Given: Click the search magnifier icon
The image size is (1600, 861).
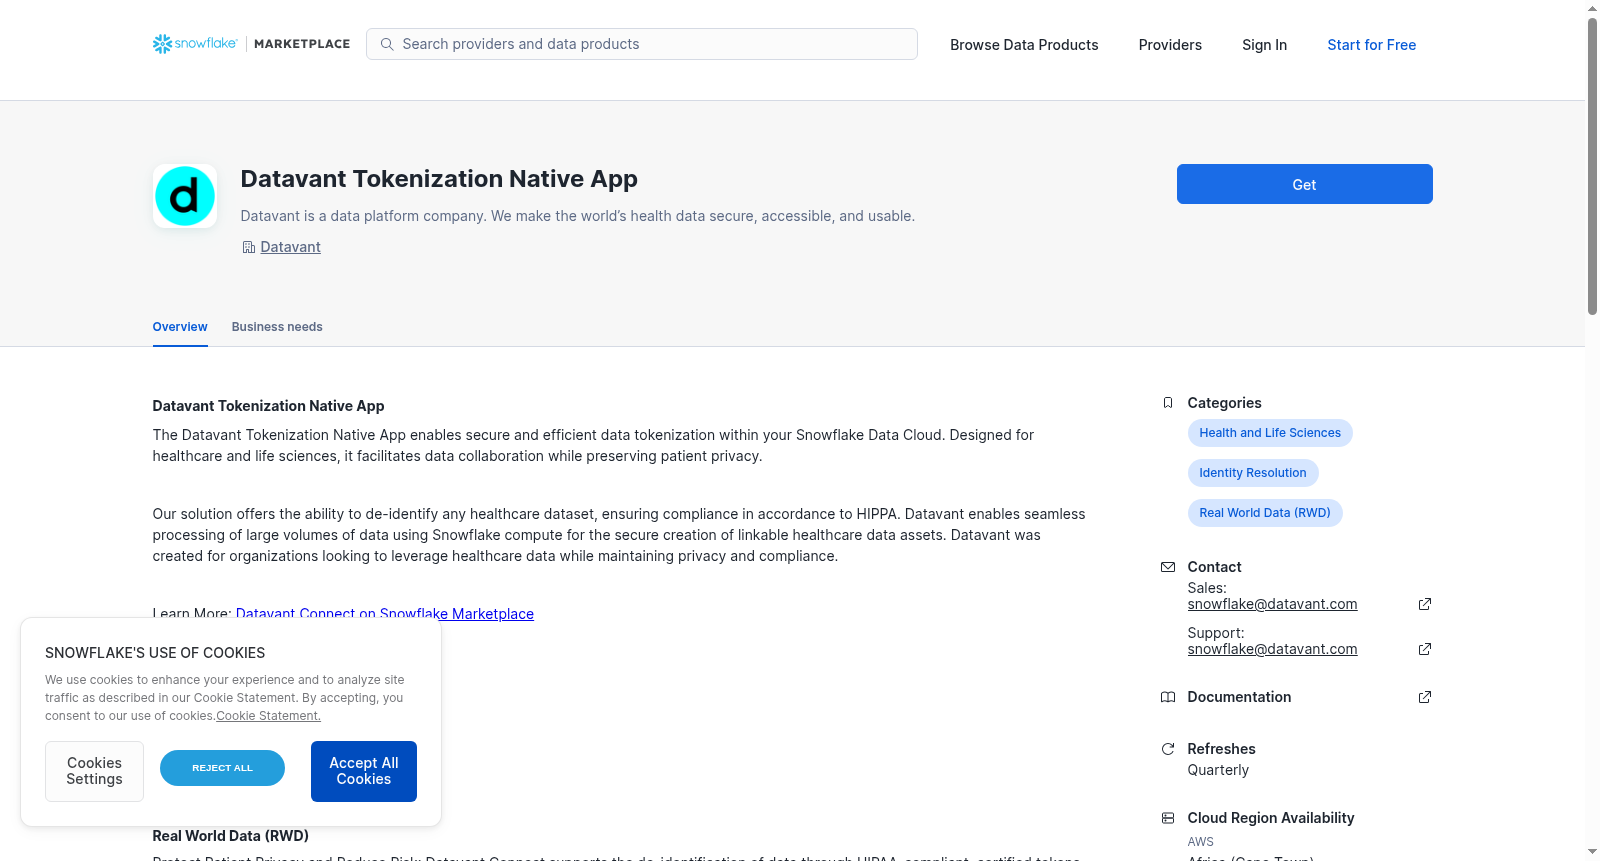Looking at the screenshot, I should pyautogui.click(x=387, y=44).
